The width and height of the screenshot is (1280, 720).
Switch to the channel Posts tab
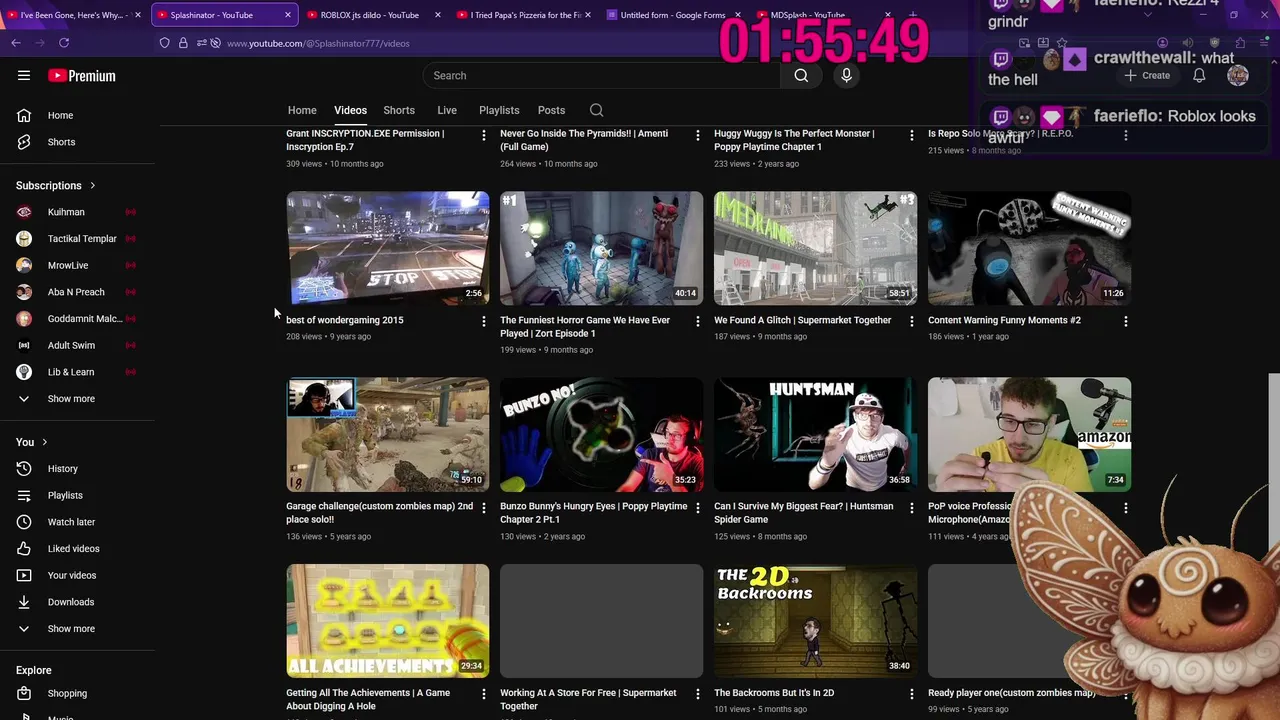pos(551,110)
